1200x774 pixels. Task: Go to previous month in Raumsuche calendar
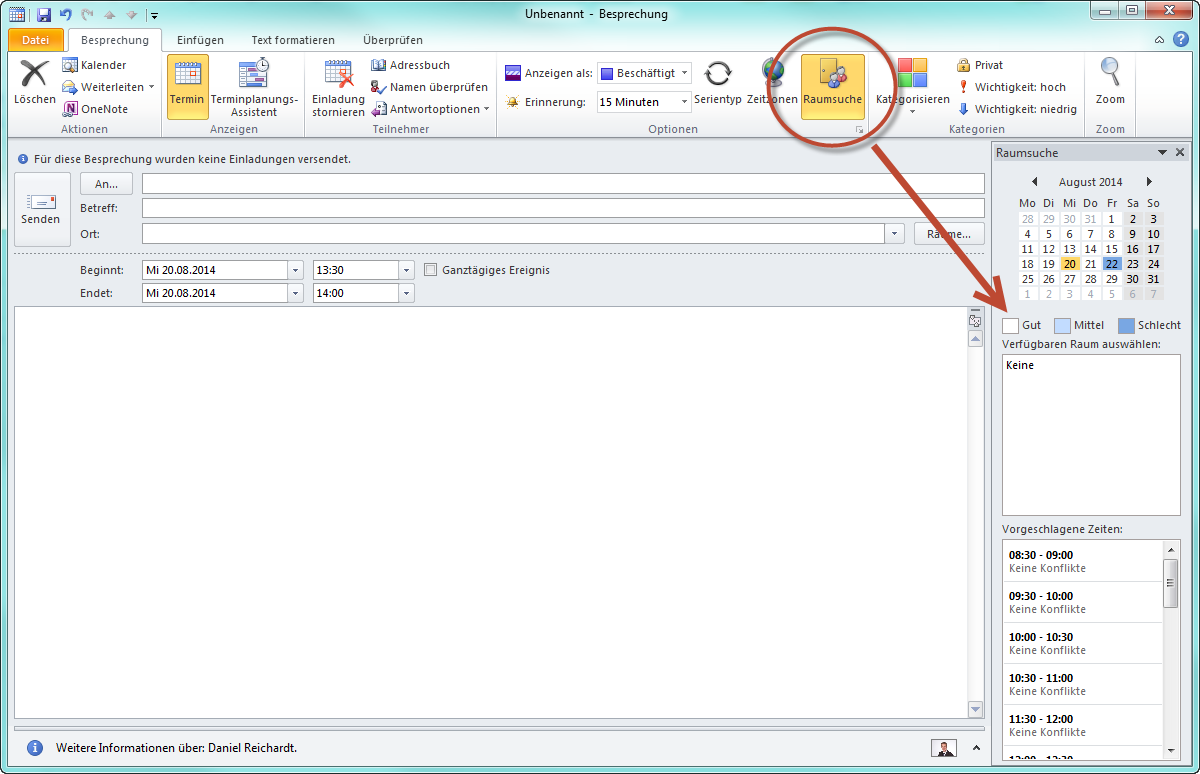(x=1034, y=182)
